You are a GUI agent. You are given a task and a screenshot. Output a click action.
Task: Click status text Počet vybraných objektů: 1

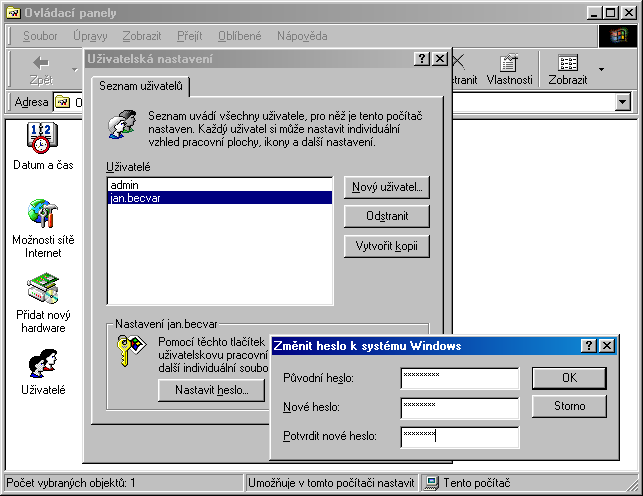point(71,483)
